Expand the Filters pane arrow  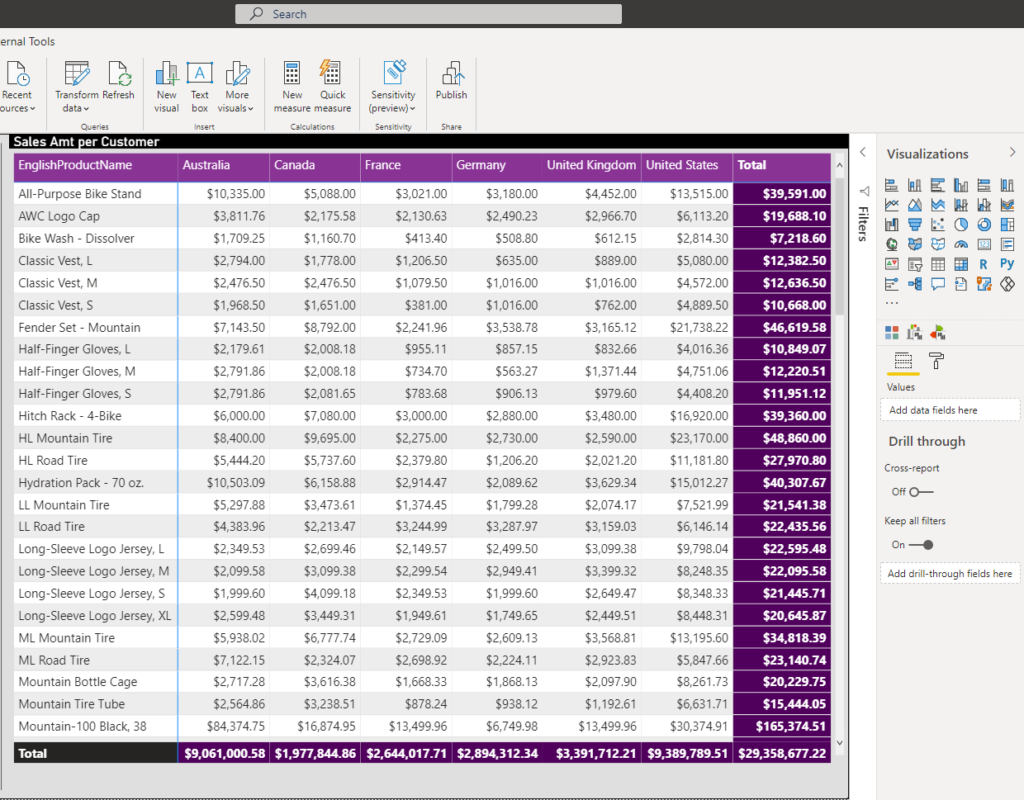pyautogui.click(x=863, y=152)
